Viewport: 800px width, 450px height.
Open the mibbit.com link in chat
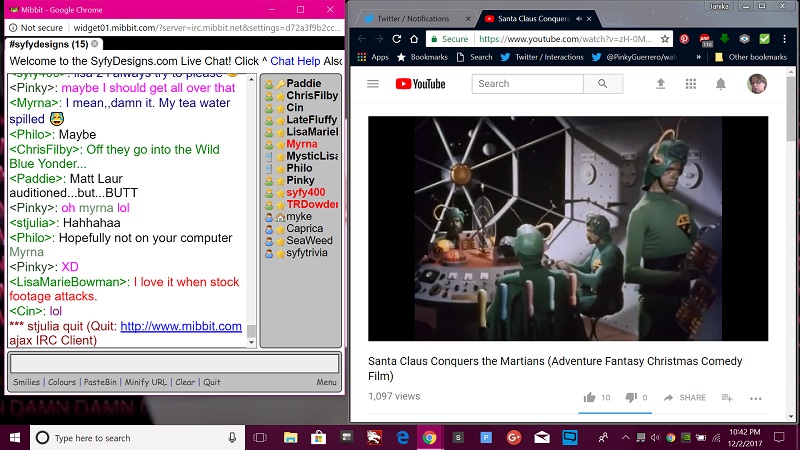click(181, 326)
